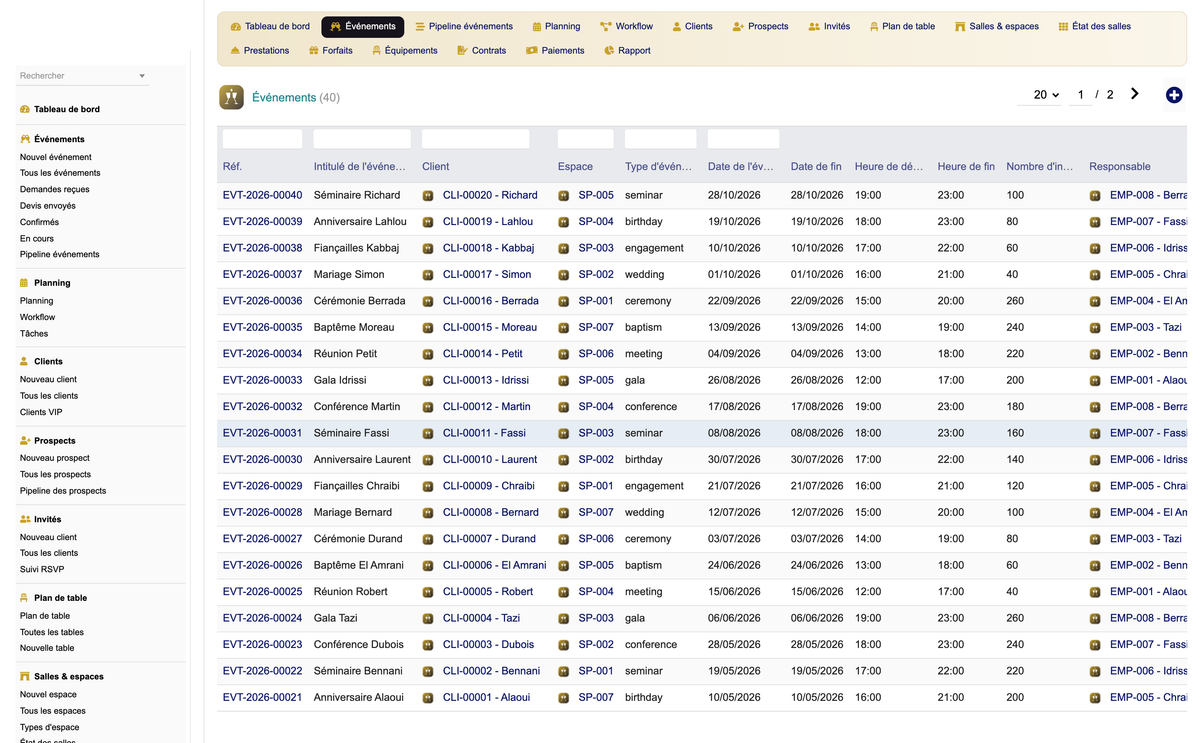Click the Salles & espaces icon in sidebar
Viewport: 1200px width, 743px height.
[25, 676]
